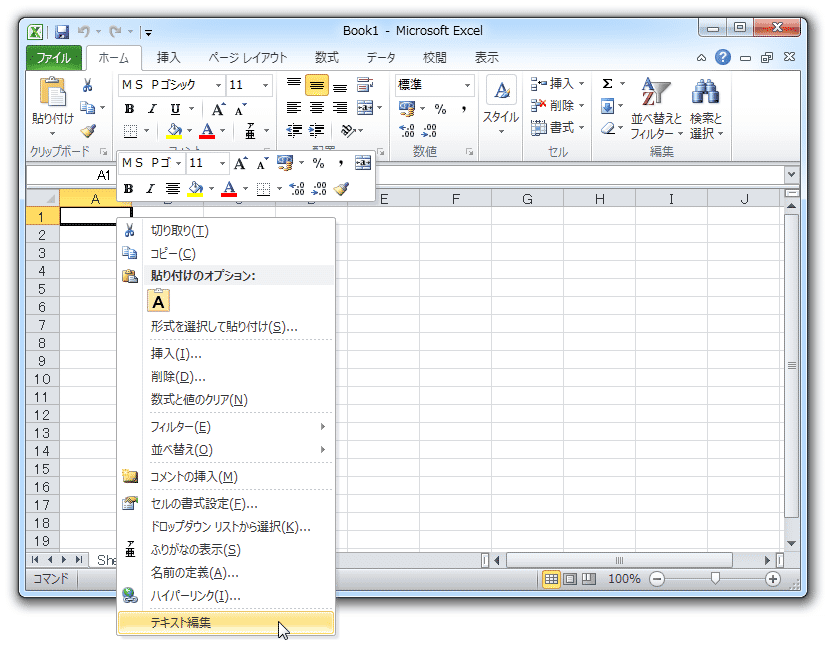Click the Clear eraser icon in editing group
Viewport: 830px width, 650px height.
pyautogui.click(x=608, y=128)
